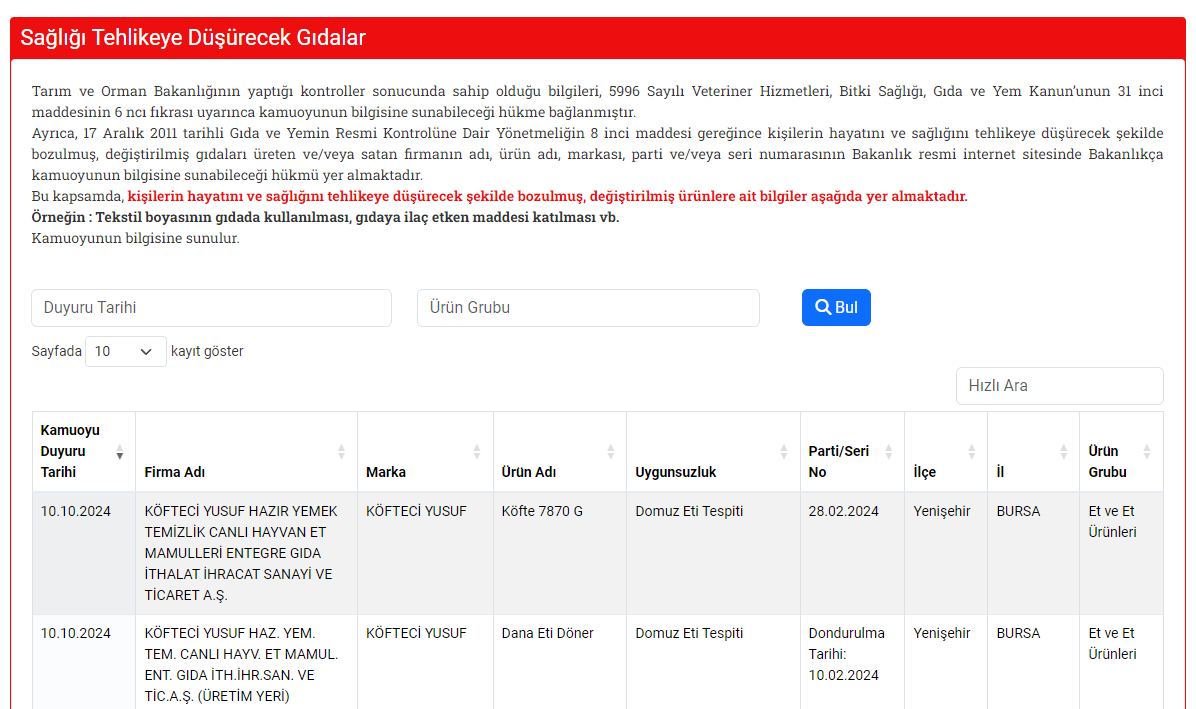Sort by Firma Adı column arrows
This screenshot has height=709, width=1196.
341,452
